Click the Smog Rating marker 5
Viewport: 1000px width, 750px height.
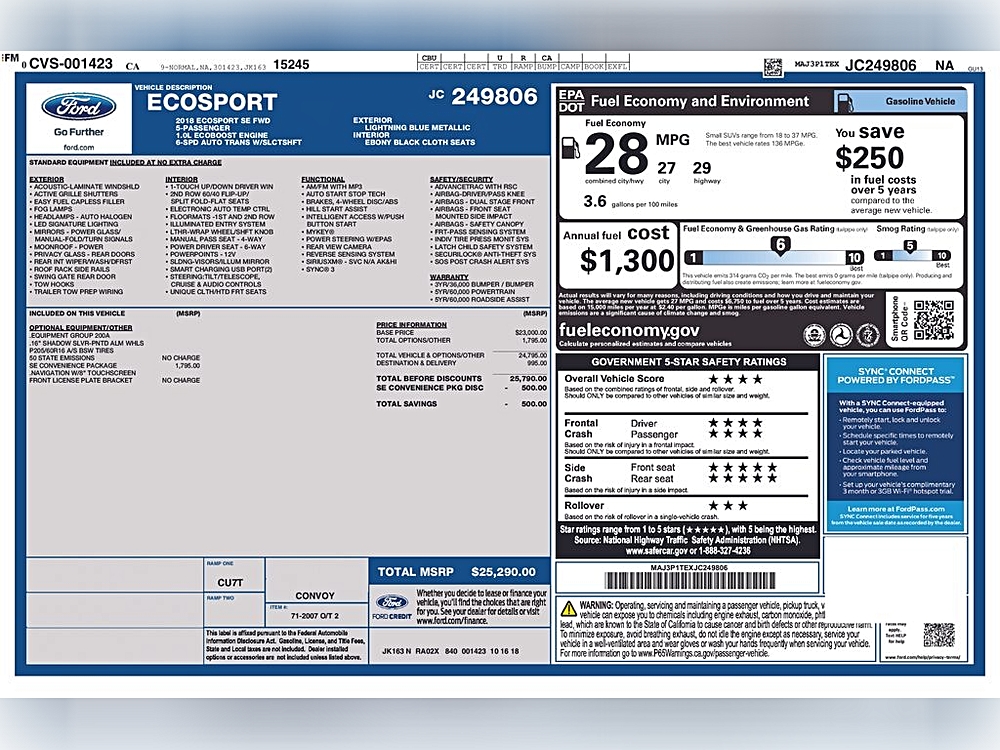tap(909, 246)
